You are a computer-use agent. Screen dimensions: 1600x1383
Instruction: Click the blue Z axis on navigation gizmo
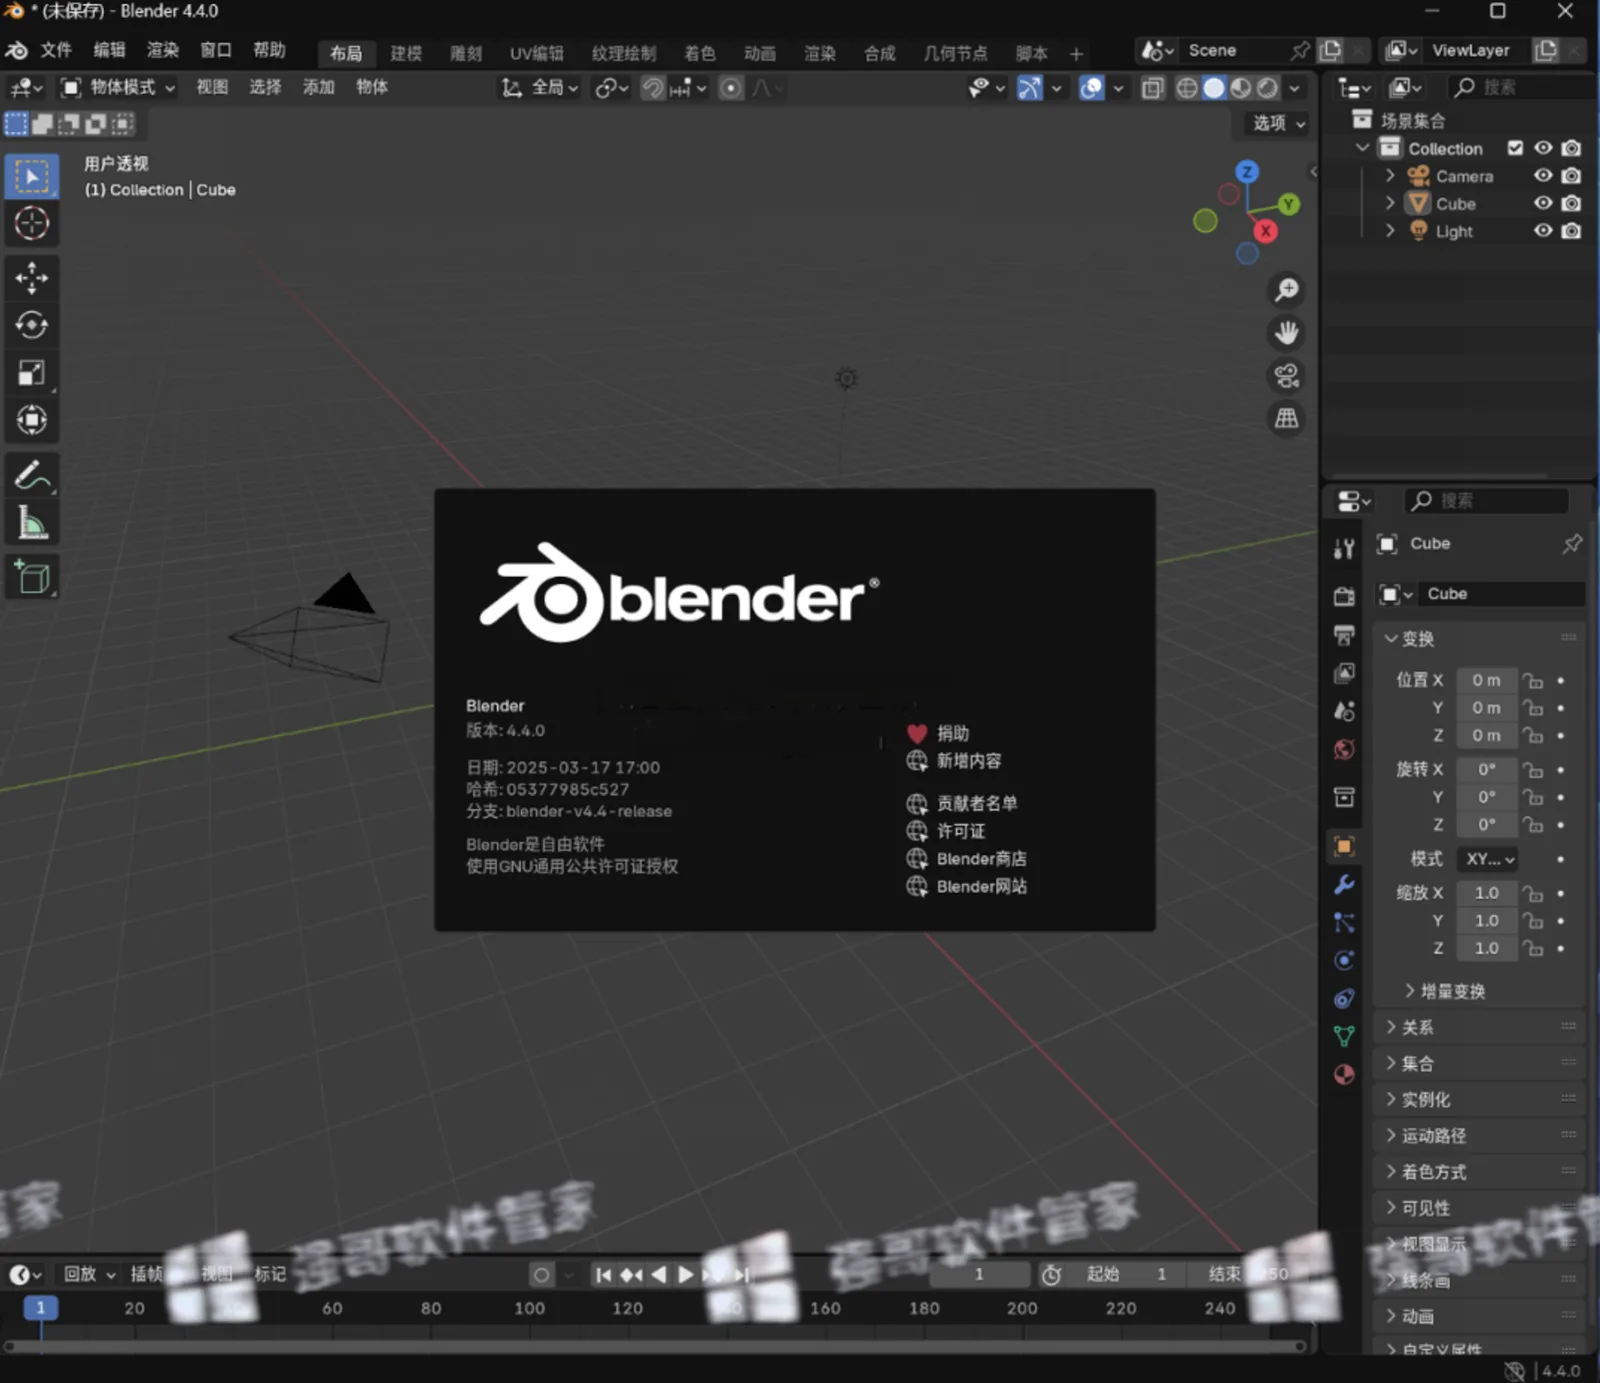tap(1246, 172)
